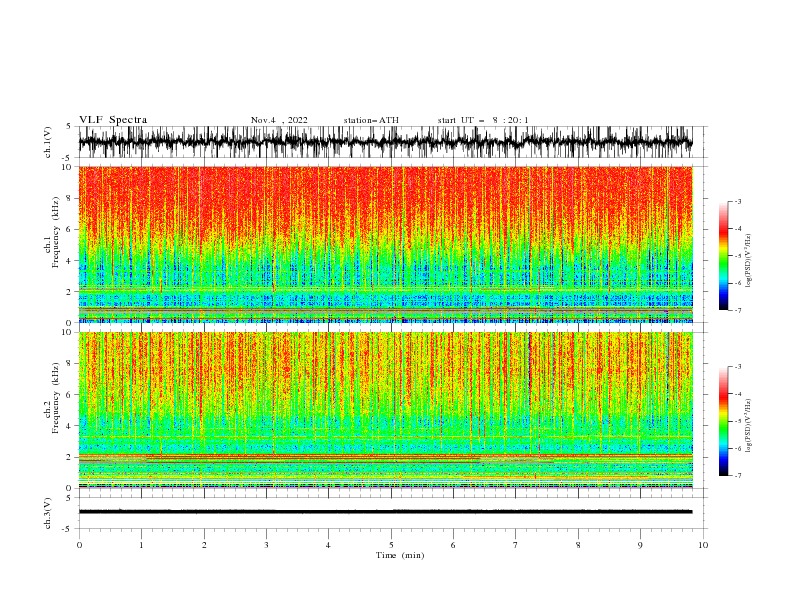Click the ch.3 voltage waveform plot
Image resolution: width=792 pixels, height=612 pixels.
pyautogui.click(x=385, y=513)
